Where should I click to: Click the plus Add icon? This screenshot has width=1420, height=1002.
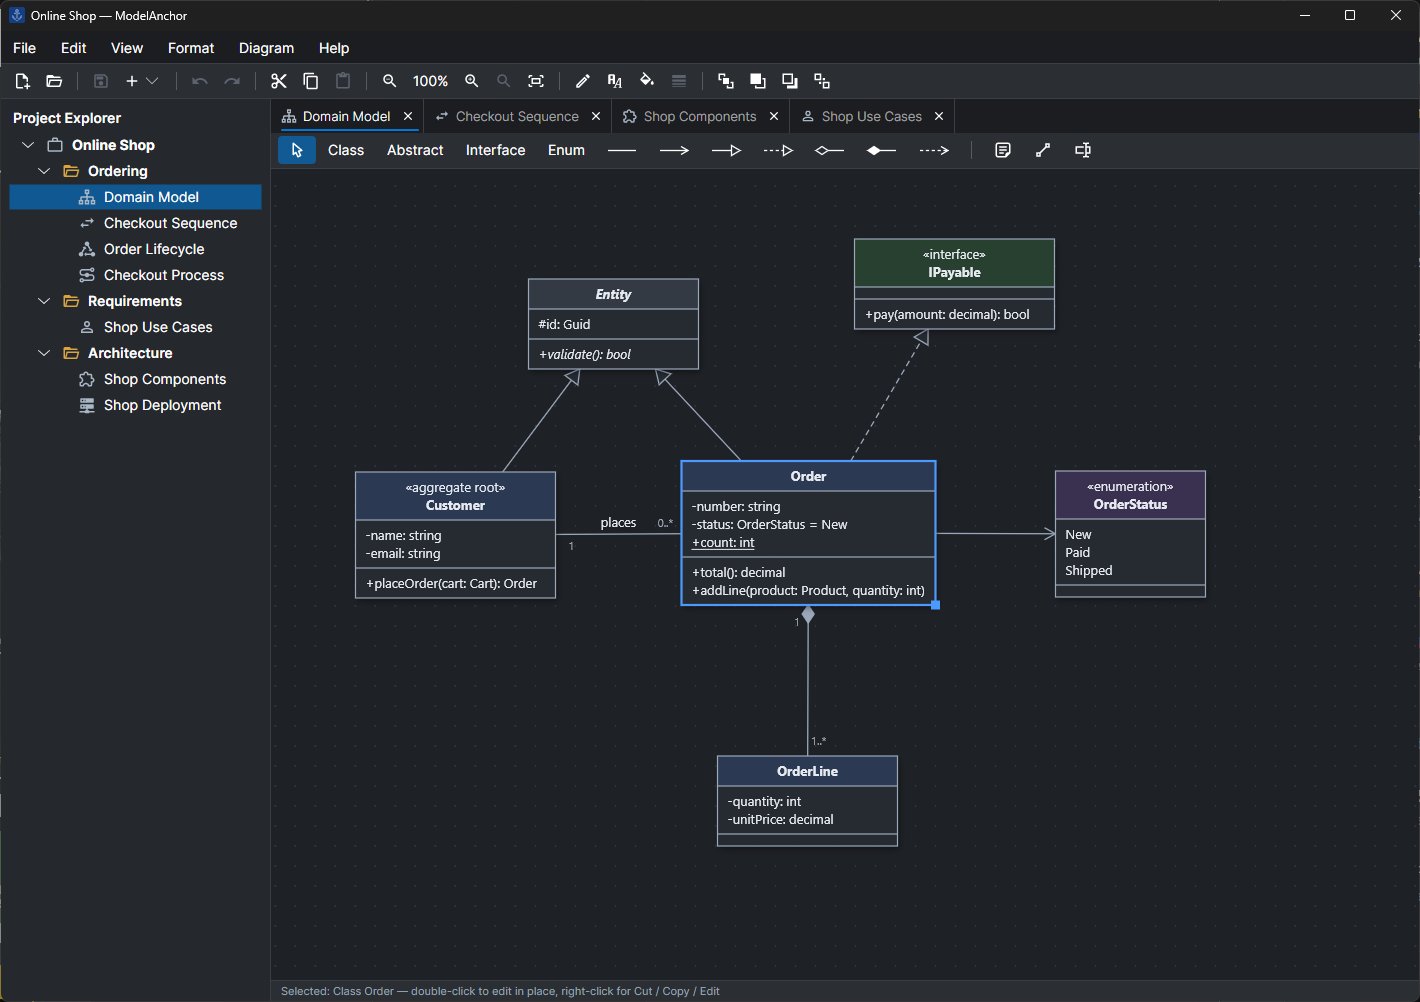pyautogui.click(x=131, y=81)
